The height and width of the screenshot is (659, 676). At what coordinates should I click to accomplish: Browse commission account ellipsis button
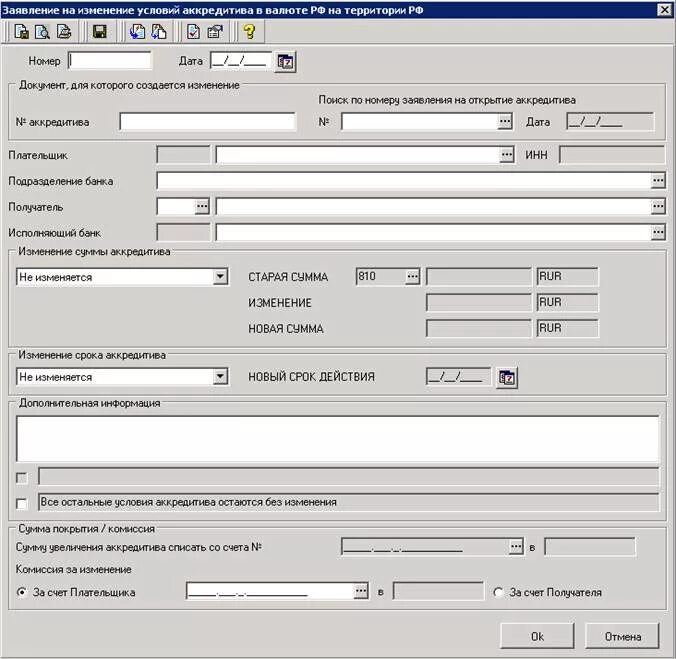(x=360, y=591)
